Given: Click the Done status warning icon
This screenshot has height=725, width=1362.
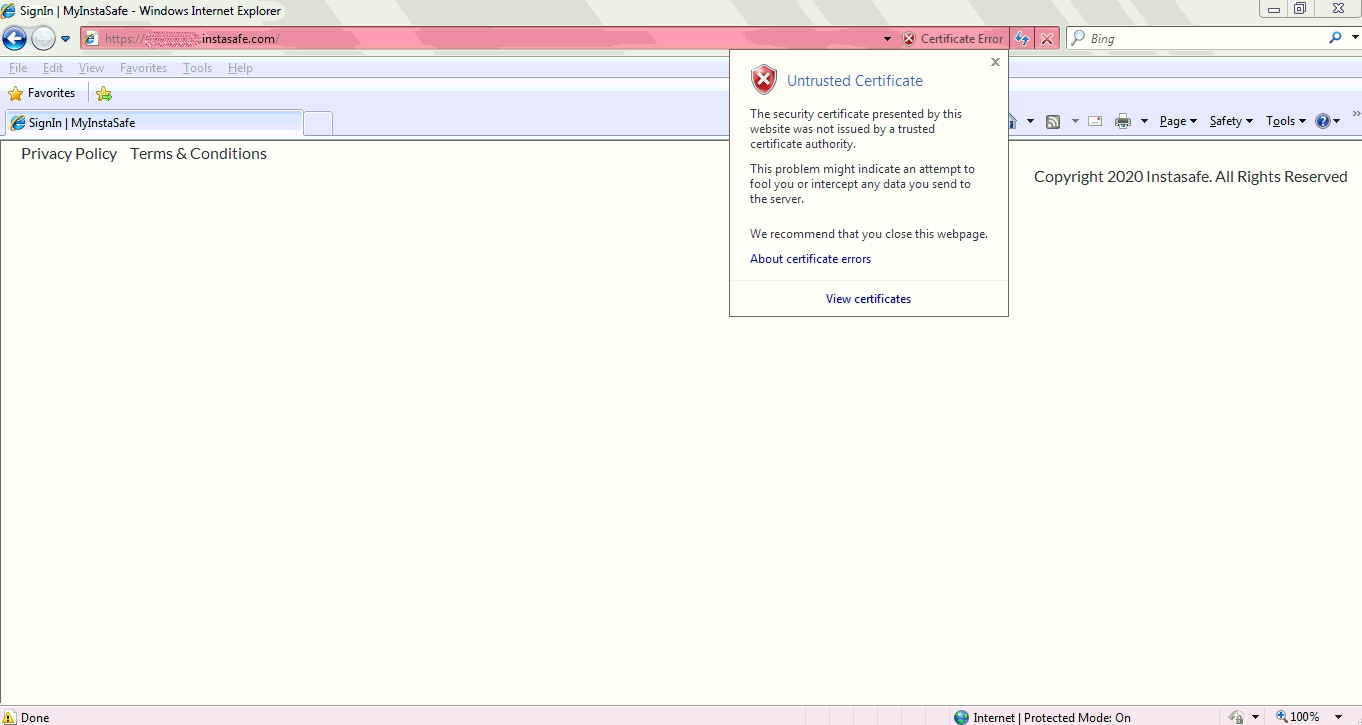Looking at the screenshot, I should (10, 717).
